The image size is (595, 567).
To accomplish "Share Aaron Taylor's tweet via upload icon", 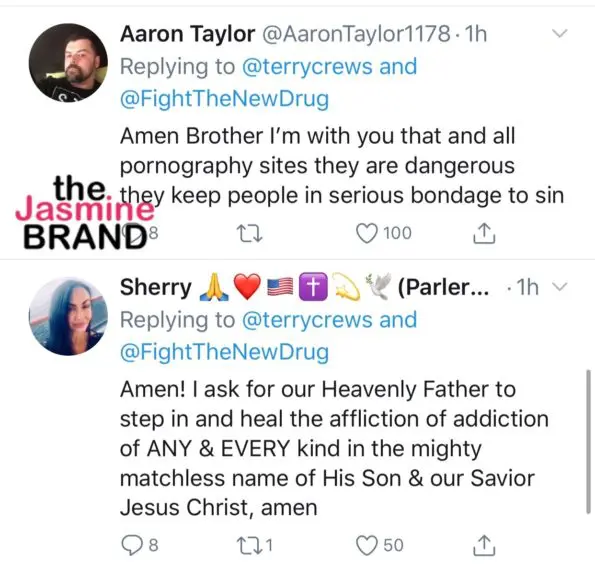I will click(x=484, y=233).
